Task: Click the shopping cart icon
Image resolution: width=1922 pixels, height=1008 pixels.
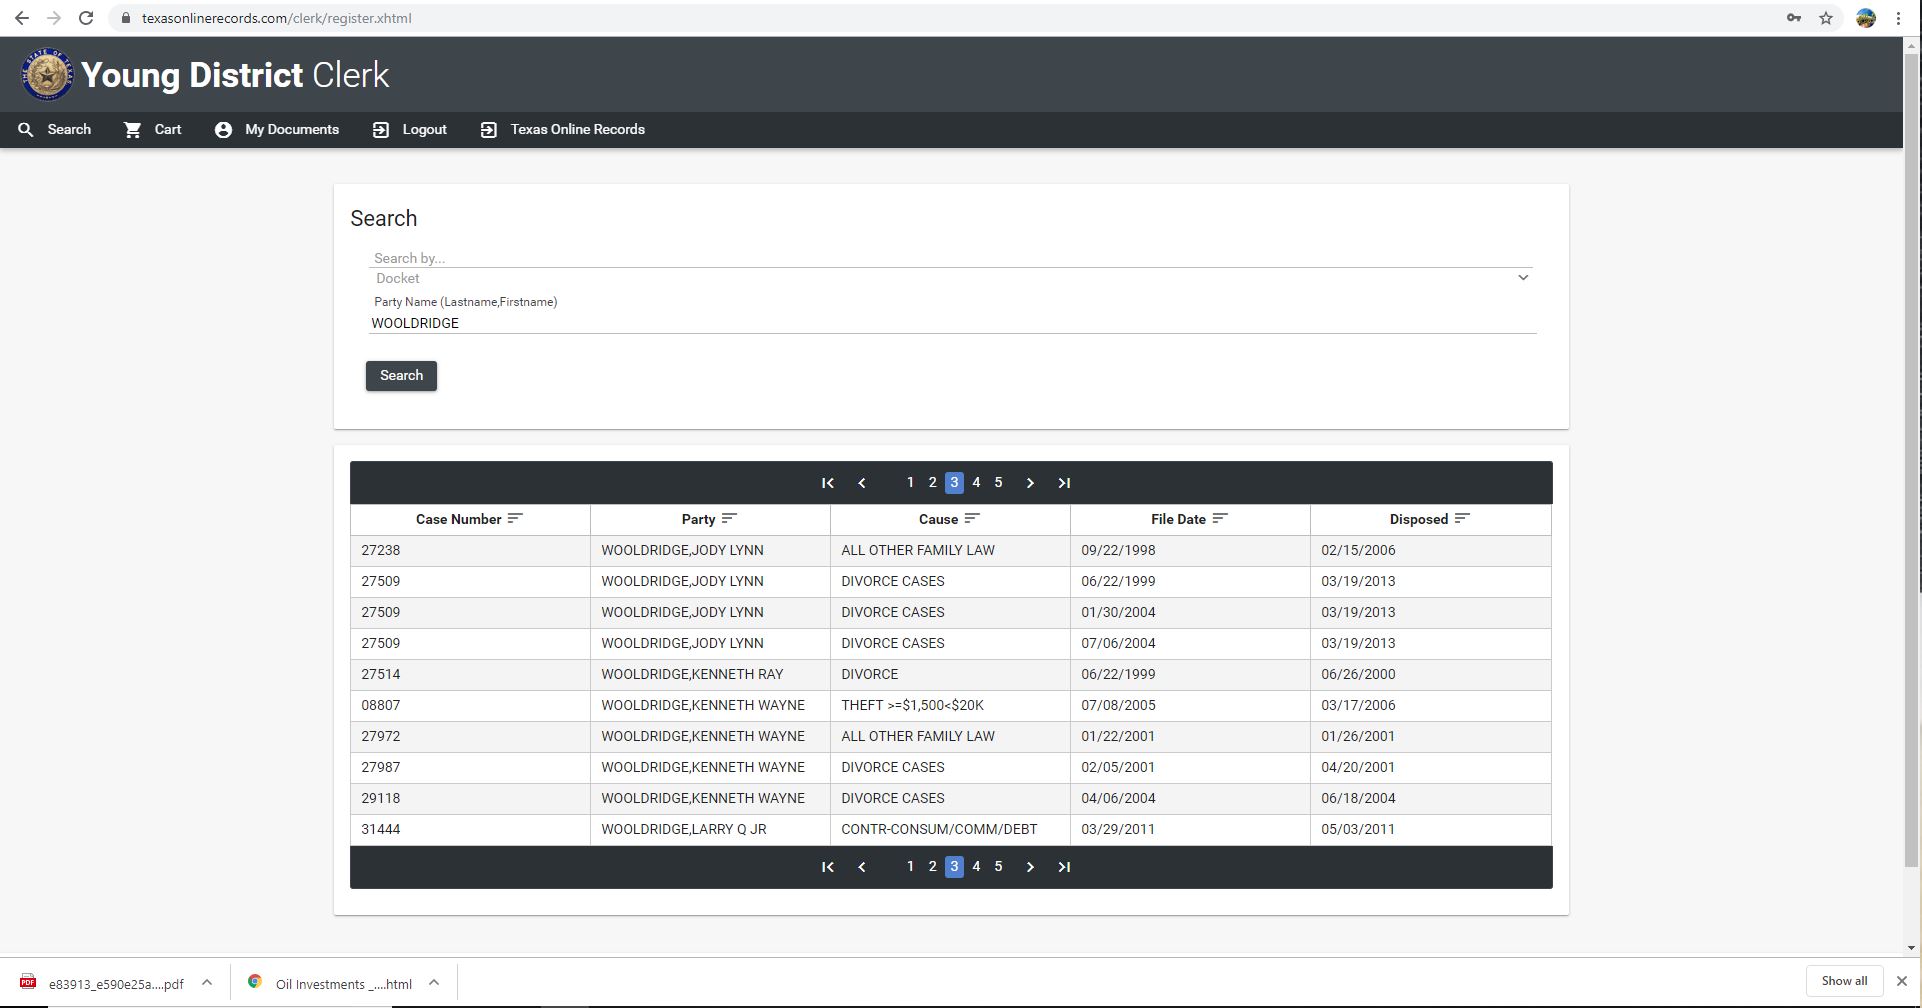Action: (132, 130)
